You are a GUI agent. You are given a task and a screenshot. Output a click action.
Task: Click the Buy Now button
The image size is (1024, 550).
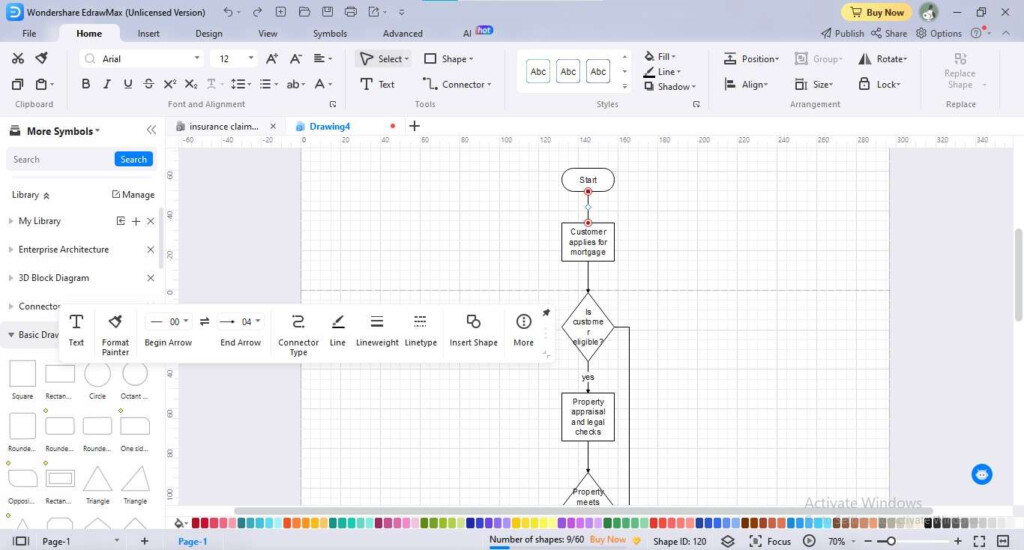pos(876,12)
